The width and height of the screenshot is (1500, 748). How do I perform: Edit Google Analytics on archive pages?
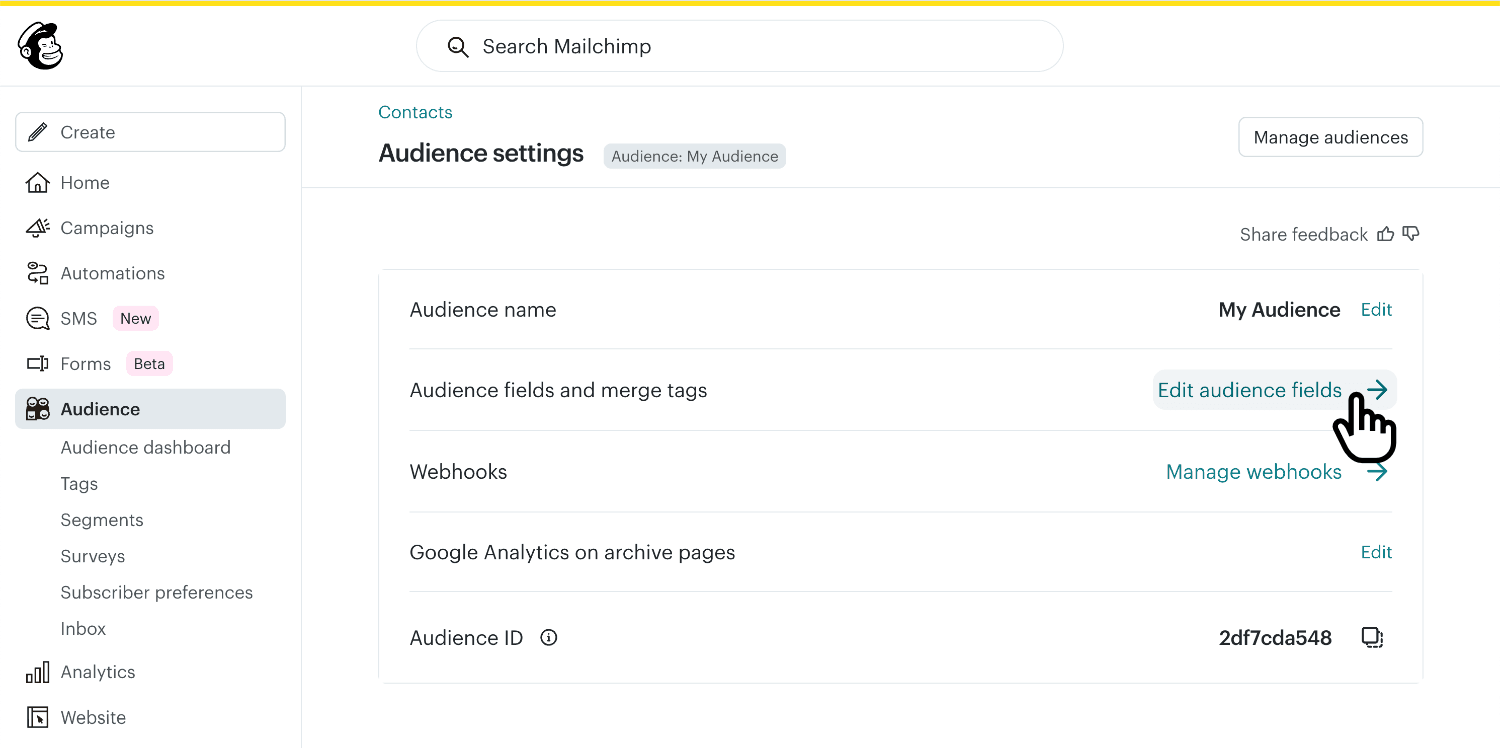pyautogui.click(x=1376, y=552)
